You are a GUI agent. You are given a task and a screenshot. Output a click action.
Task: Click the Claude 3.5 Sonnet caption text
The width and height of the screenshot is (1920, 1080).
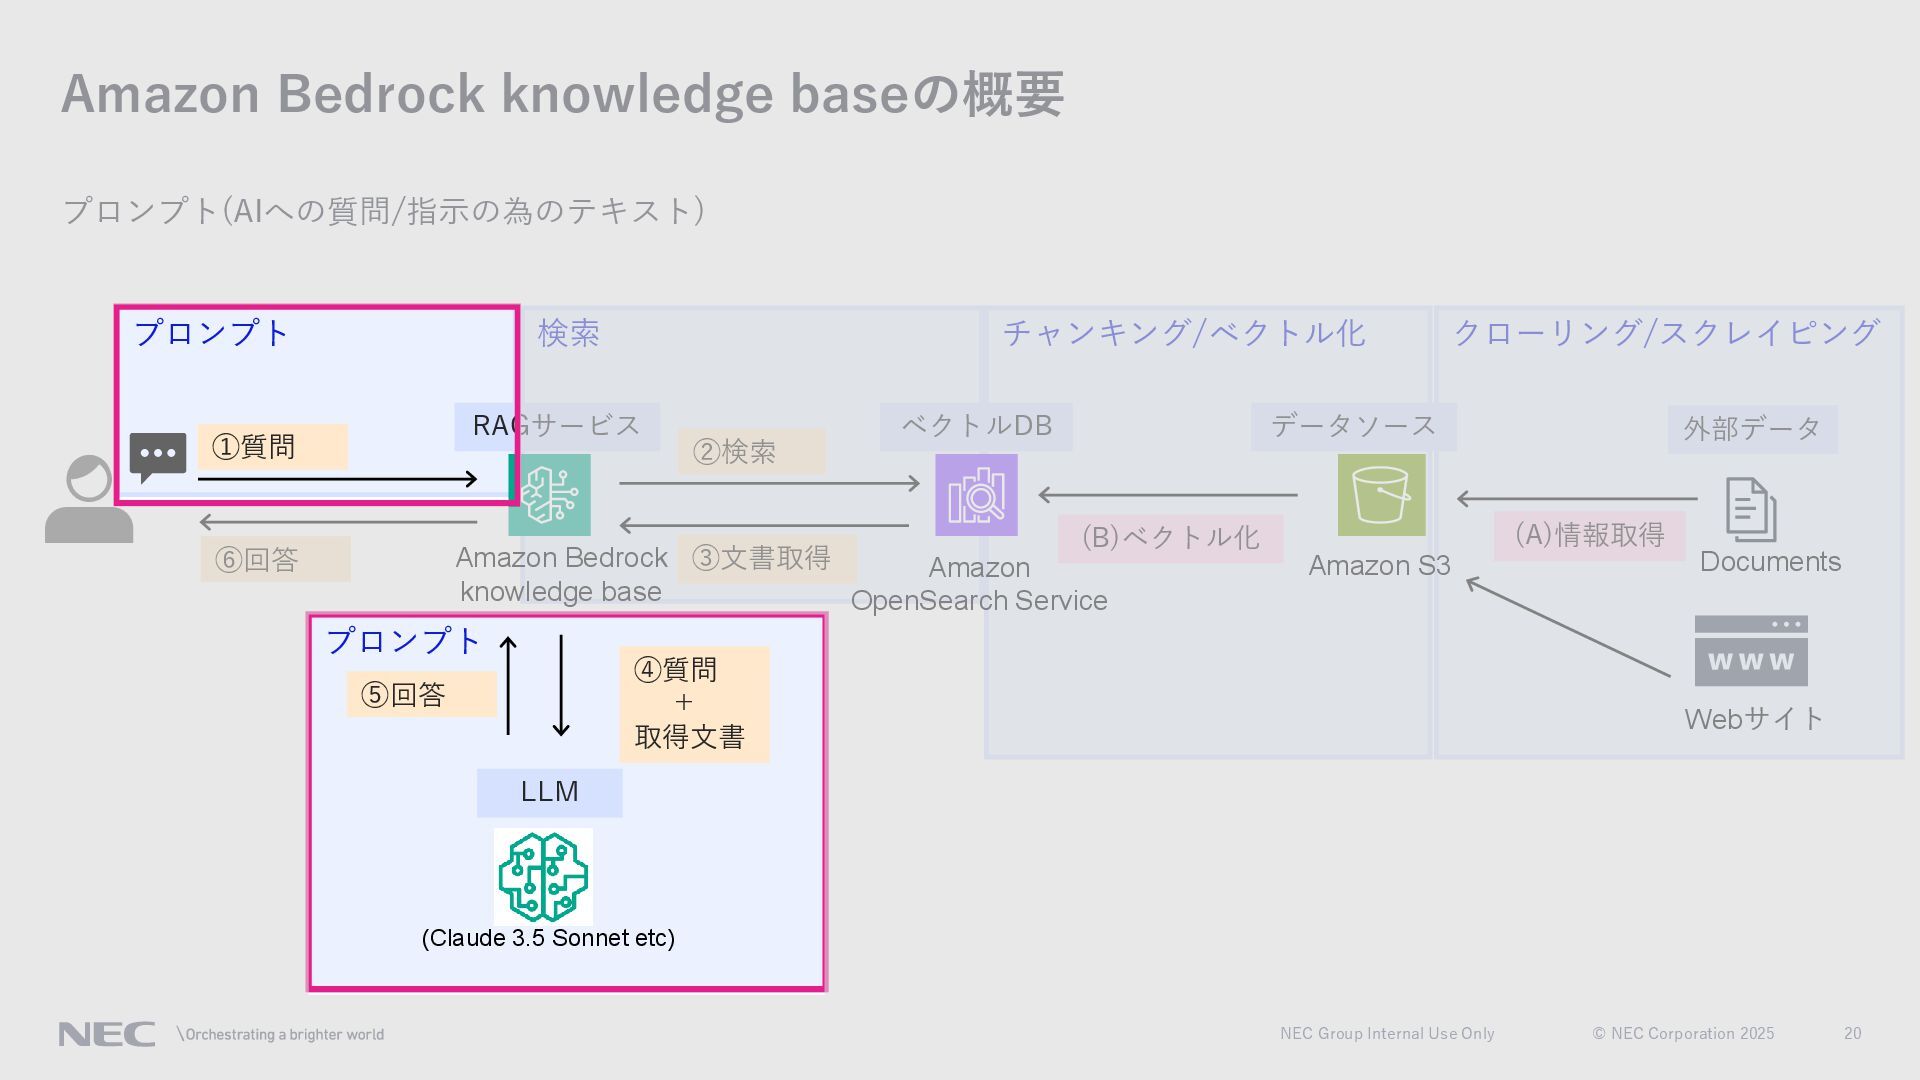[548, 938]
